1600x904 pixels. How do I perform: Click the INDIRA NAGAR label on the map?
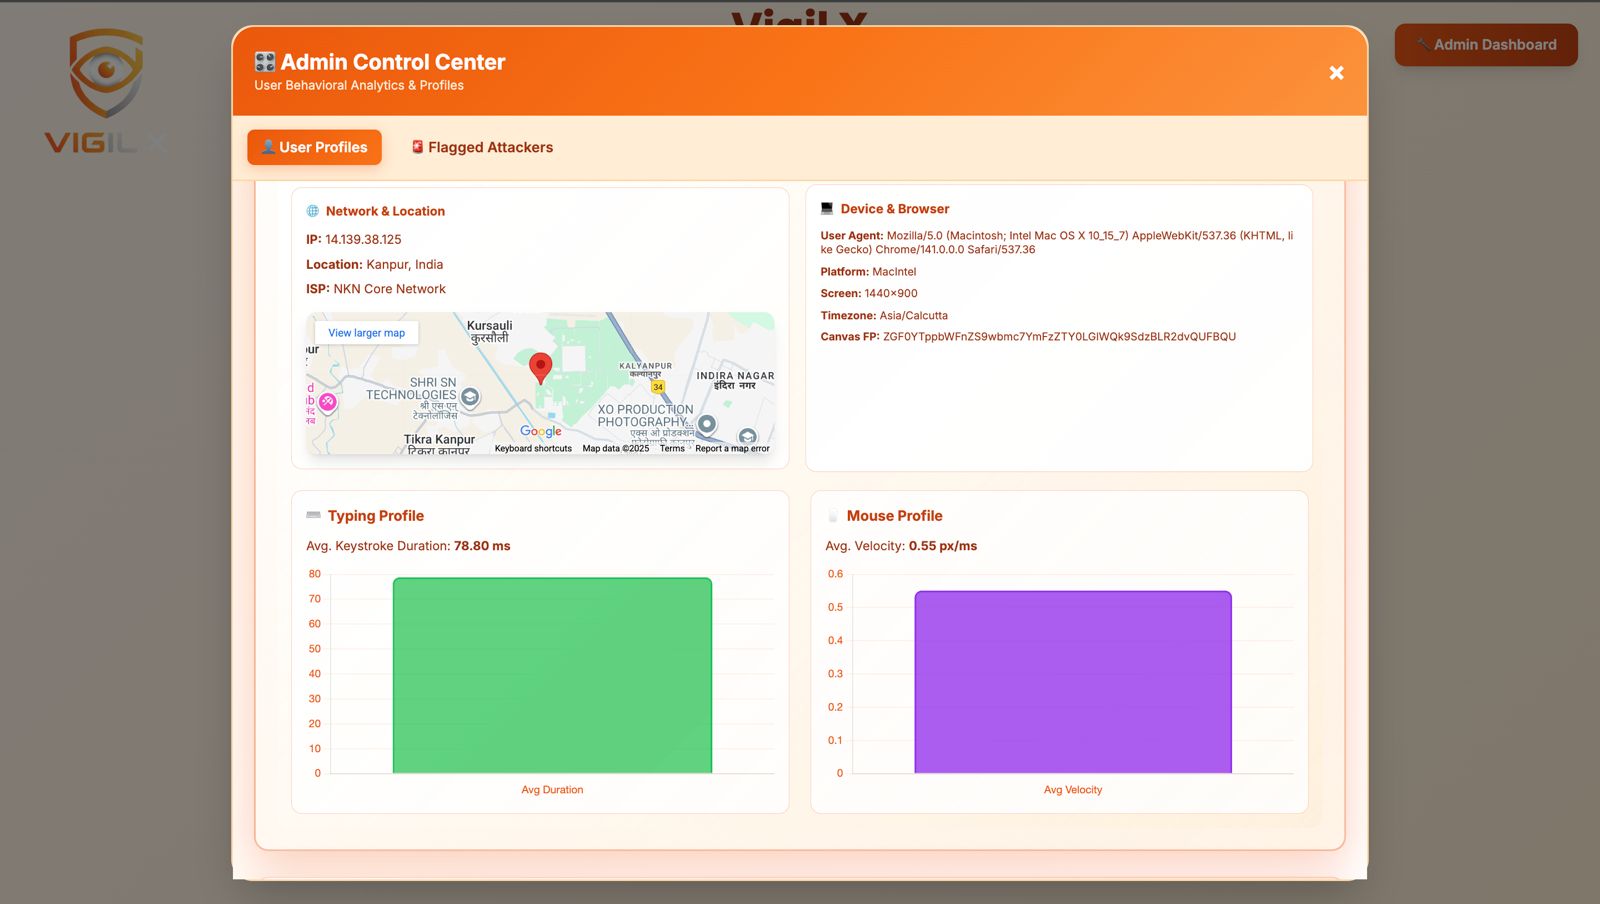pyautogui.click(x=735, y=381)
